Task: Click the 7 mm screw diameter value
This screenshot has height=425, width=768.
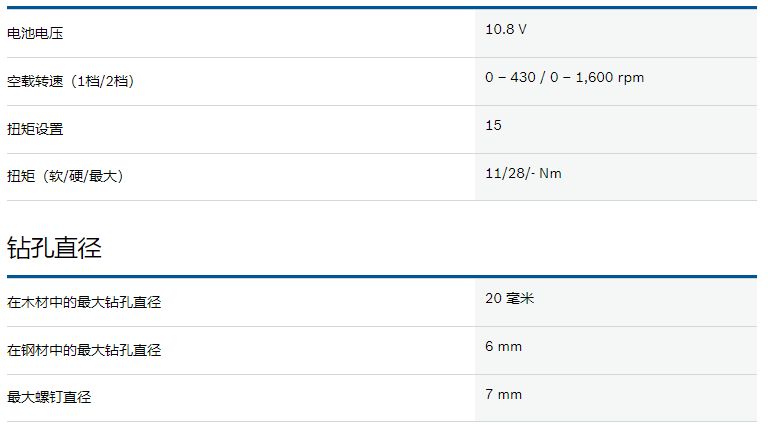Action: [504, 395]
